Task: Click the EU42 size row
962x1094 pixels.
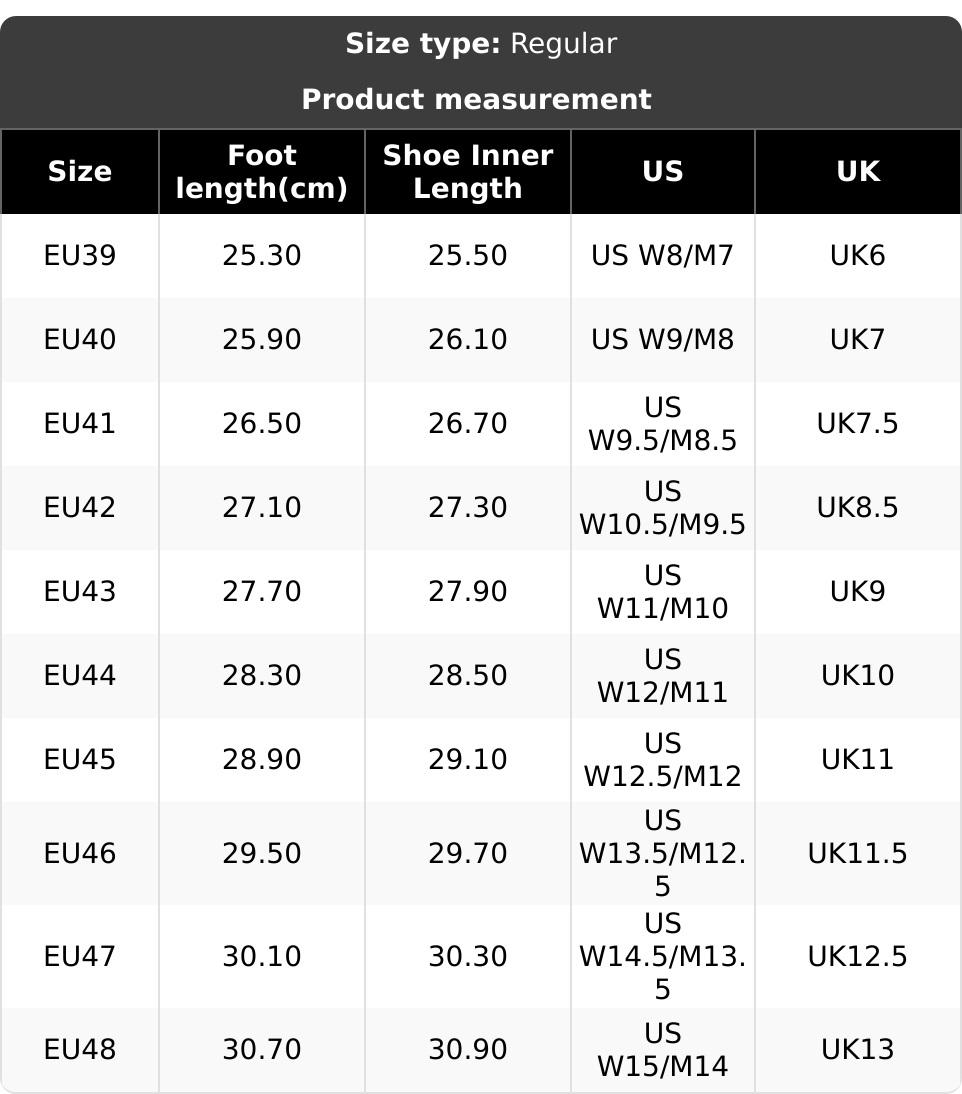Action: pyautogui.click(x=80, y=508)
